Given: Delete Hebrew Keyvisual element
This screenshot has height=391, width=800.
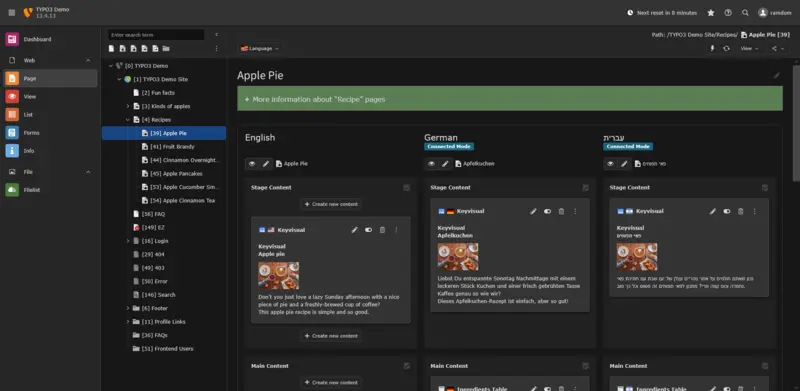Looking at the screenshot, I should click(x=741, y=211).
